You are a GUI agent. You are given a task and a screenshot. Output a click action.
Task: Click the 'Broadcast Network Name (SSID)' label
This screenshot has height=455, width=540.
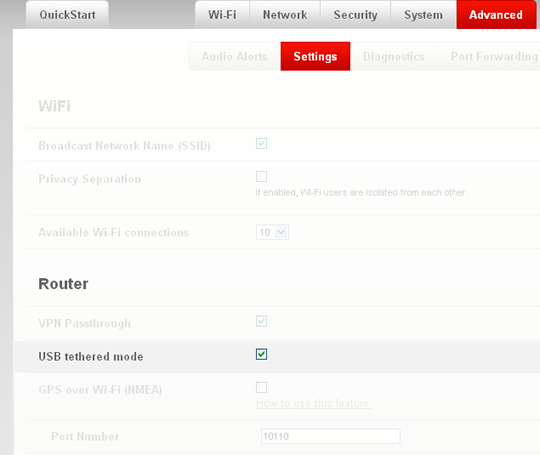[124, 146]
